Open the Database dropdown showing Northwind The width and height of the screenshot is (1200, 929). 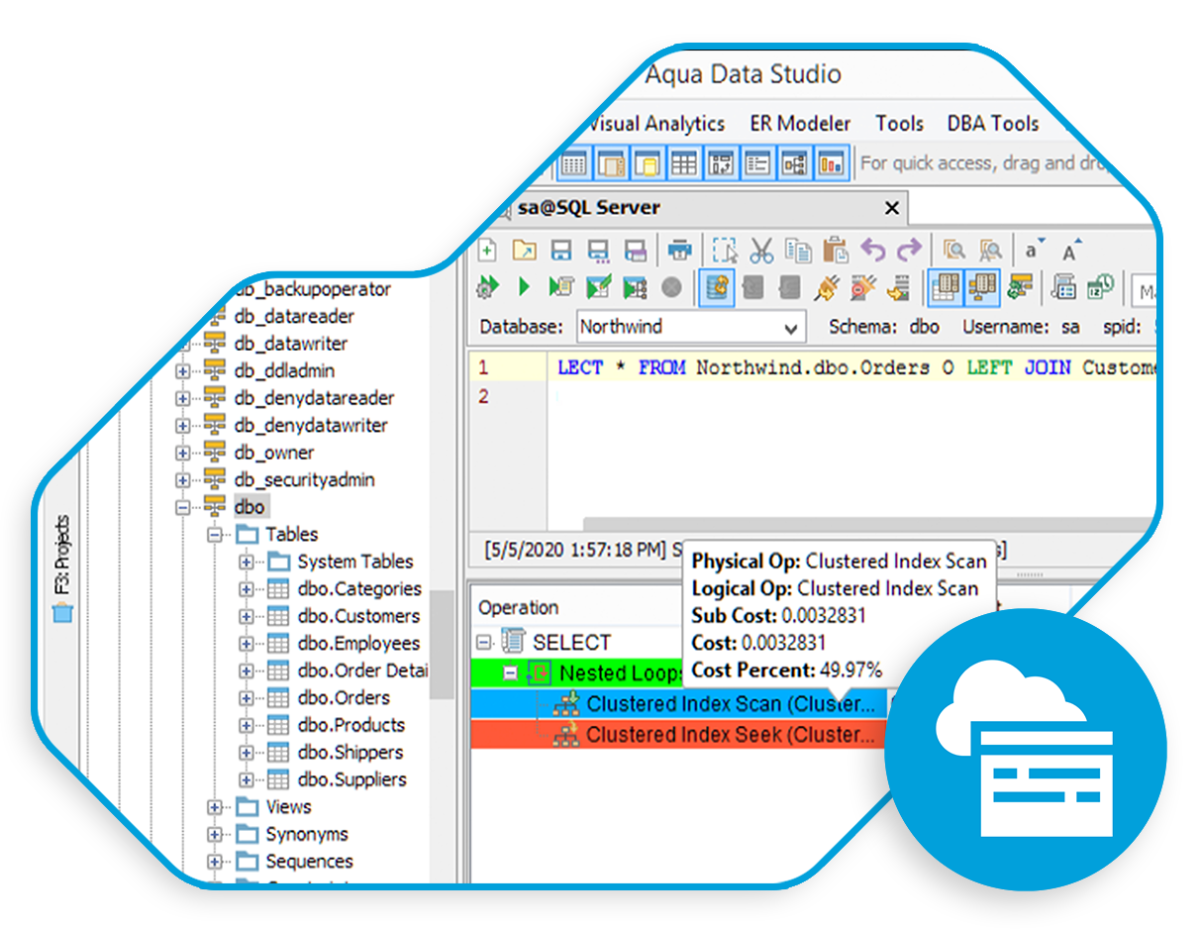coord(690,327)
